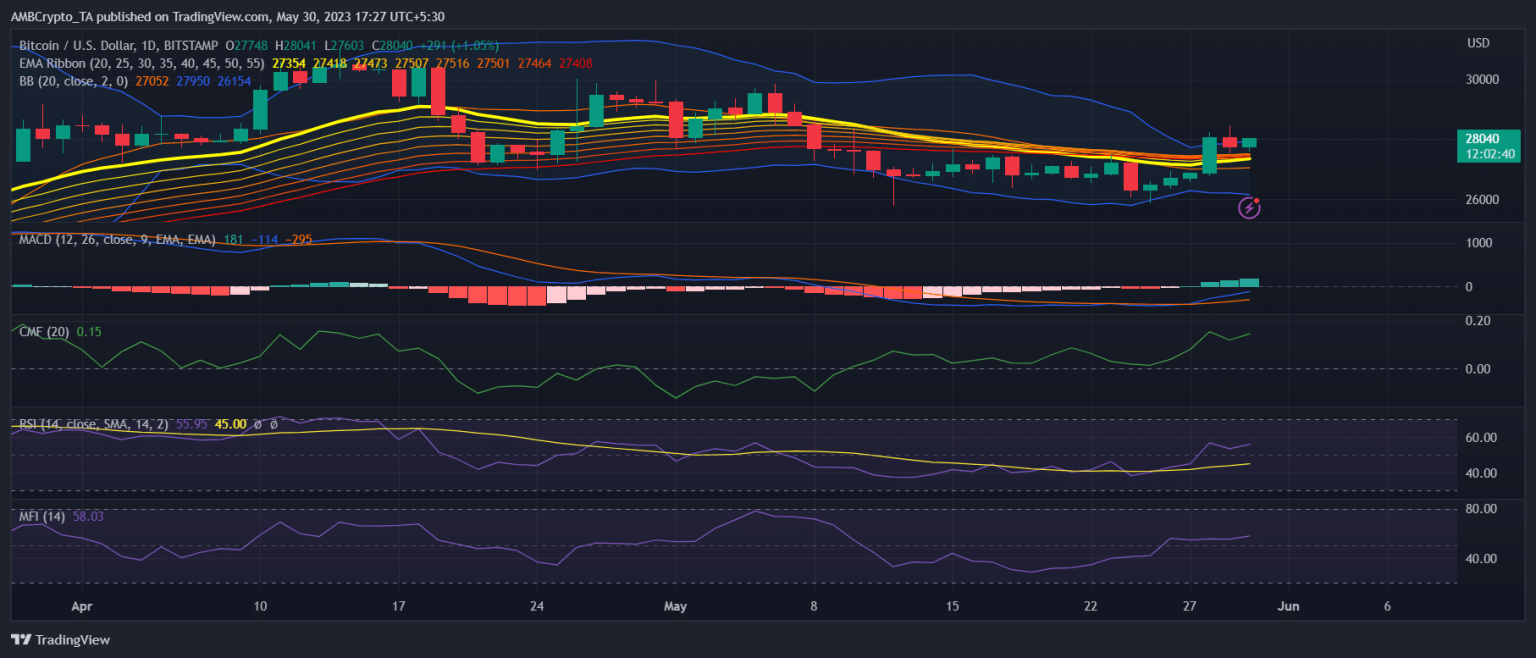Click the TradingView logo in the bottom-left corner
Viewport: 1536px width, 658px height.
pyautogui.click(x=60, y=640)
